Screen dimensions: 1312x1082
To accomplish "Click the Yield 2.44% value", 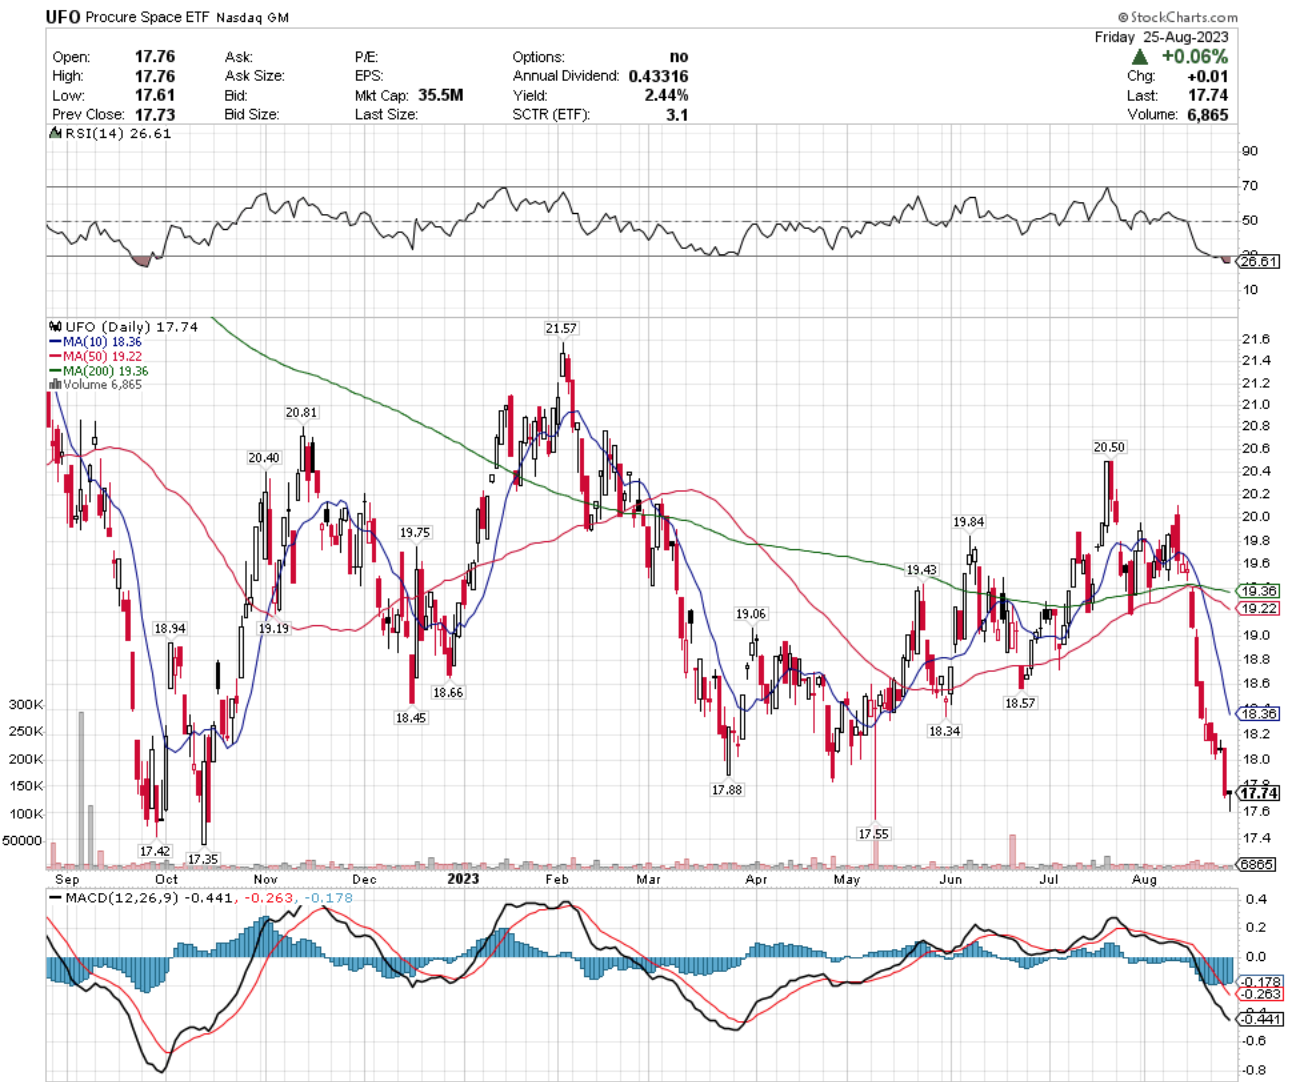I will tap(666, 95).
